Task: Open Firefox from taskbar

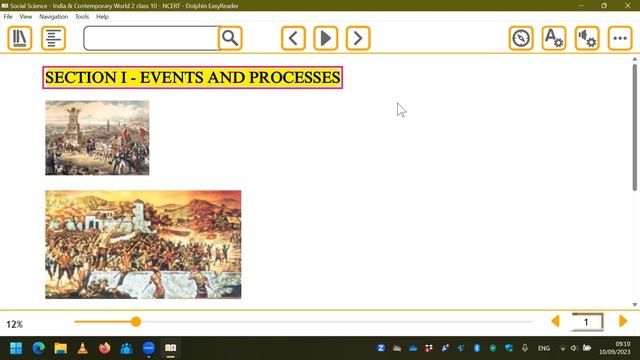Action: (x=104, y=348)
